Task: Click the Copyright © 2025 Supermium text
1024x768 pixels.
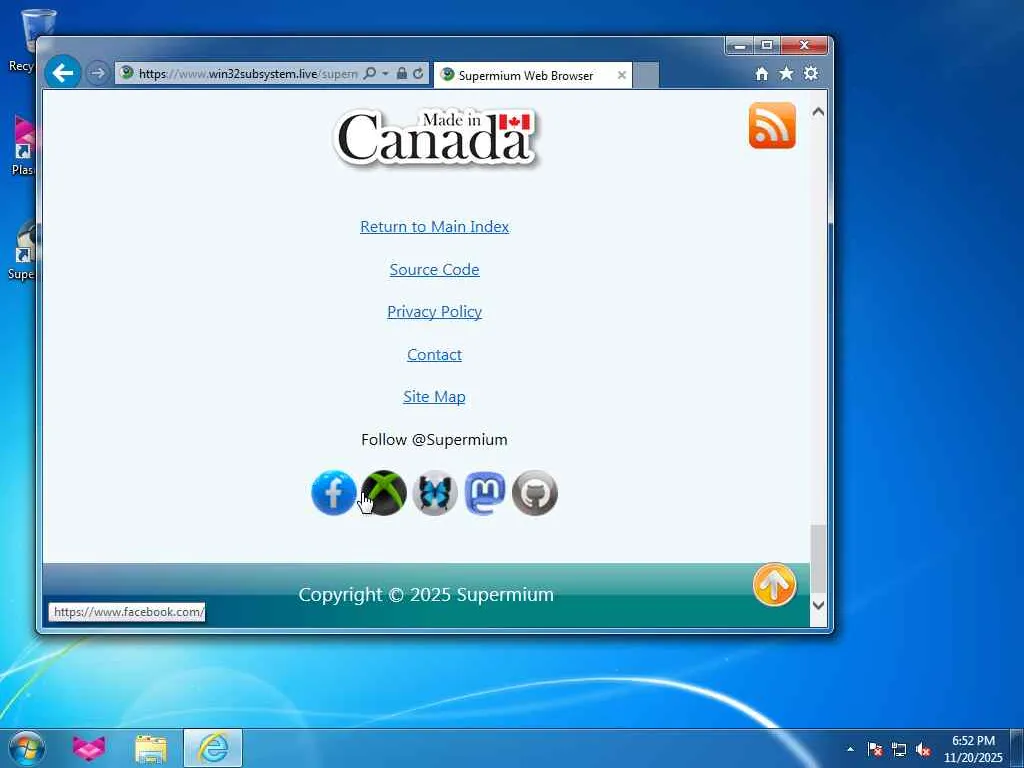Action: (426, 594)
